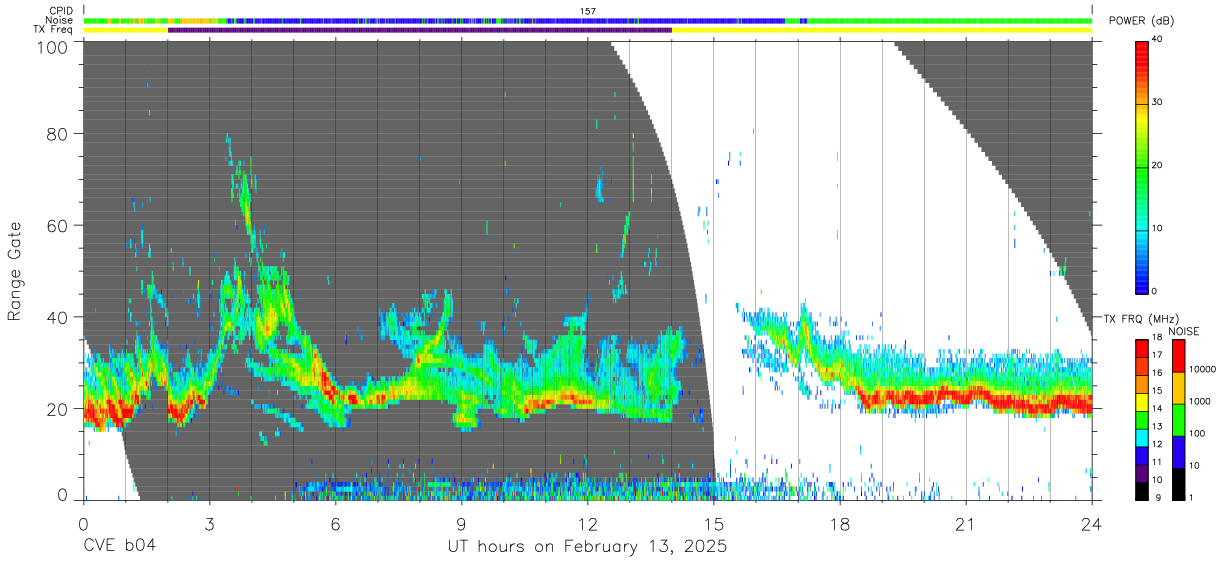Click the 'CPID' row label
The height and width of the screenshot is (567, 1228).
point(62,11)
